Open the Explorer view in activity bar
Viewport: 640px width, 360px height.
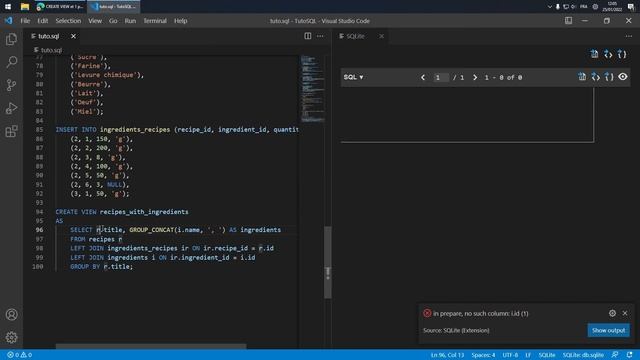pos(11,39)
